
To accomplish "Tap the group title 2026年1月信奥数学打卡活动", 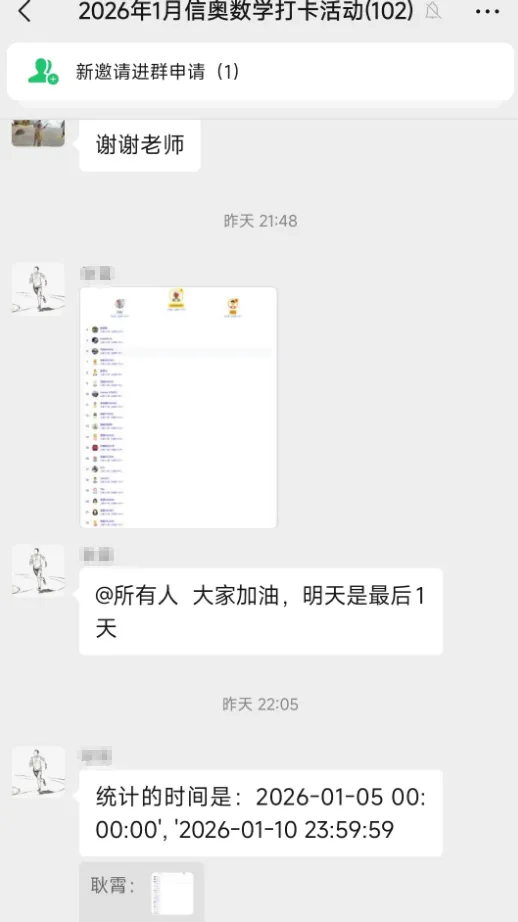I will tap(246, 11).
